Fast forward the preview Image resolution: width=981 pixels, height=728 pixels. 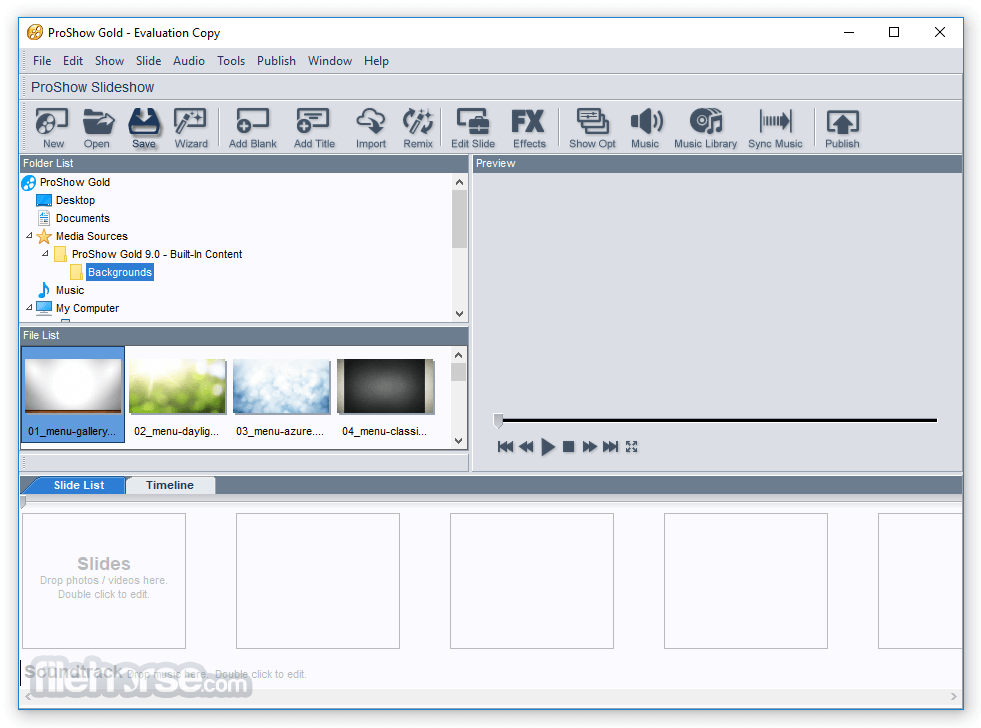[589, 447]
